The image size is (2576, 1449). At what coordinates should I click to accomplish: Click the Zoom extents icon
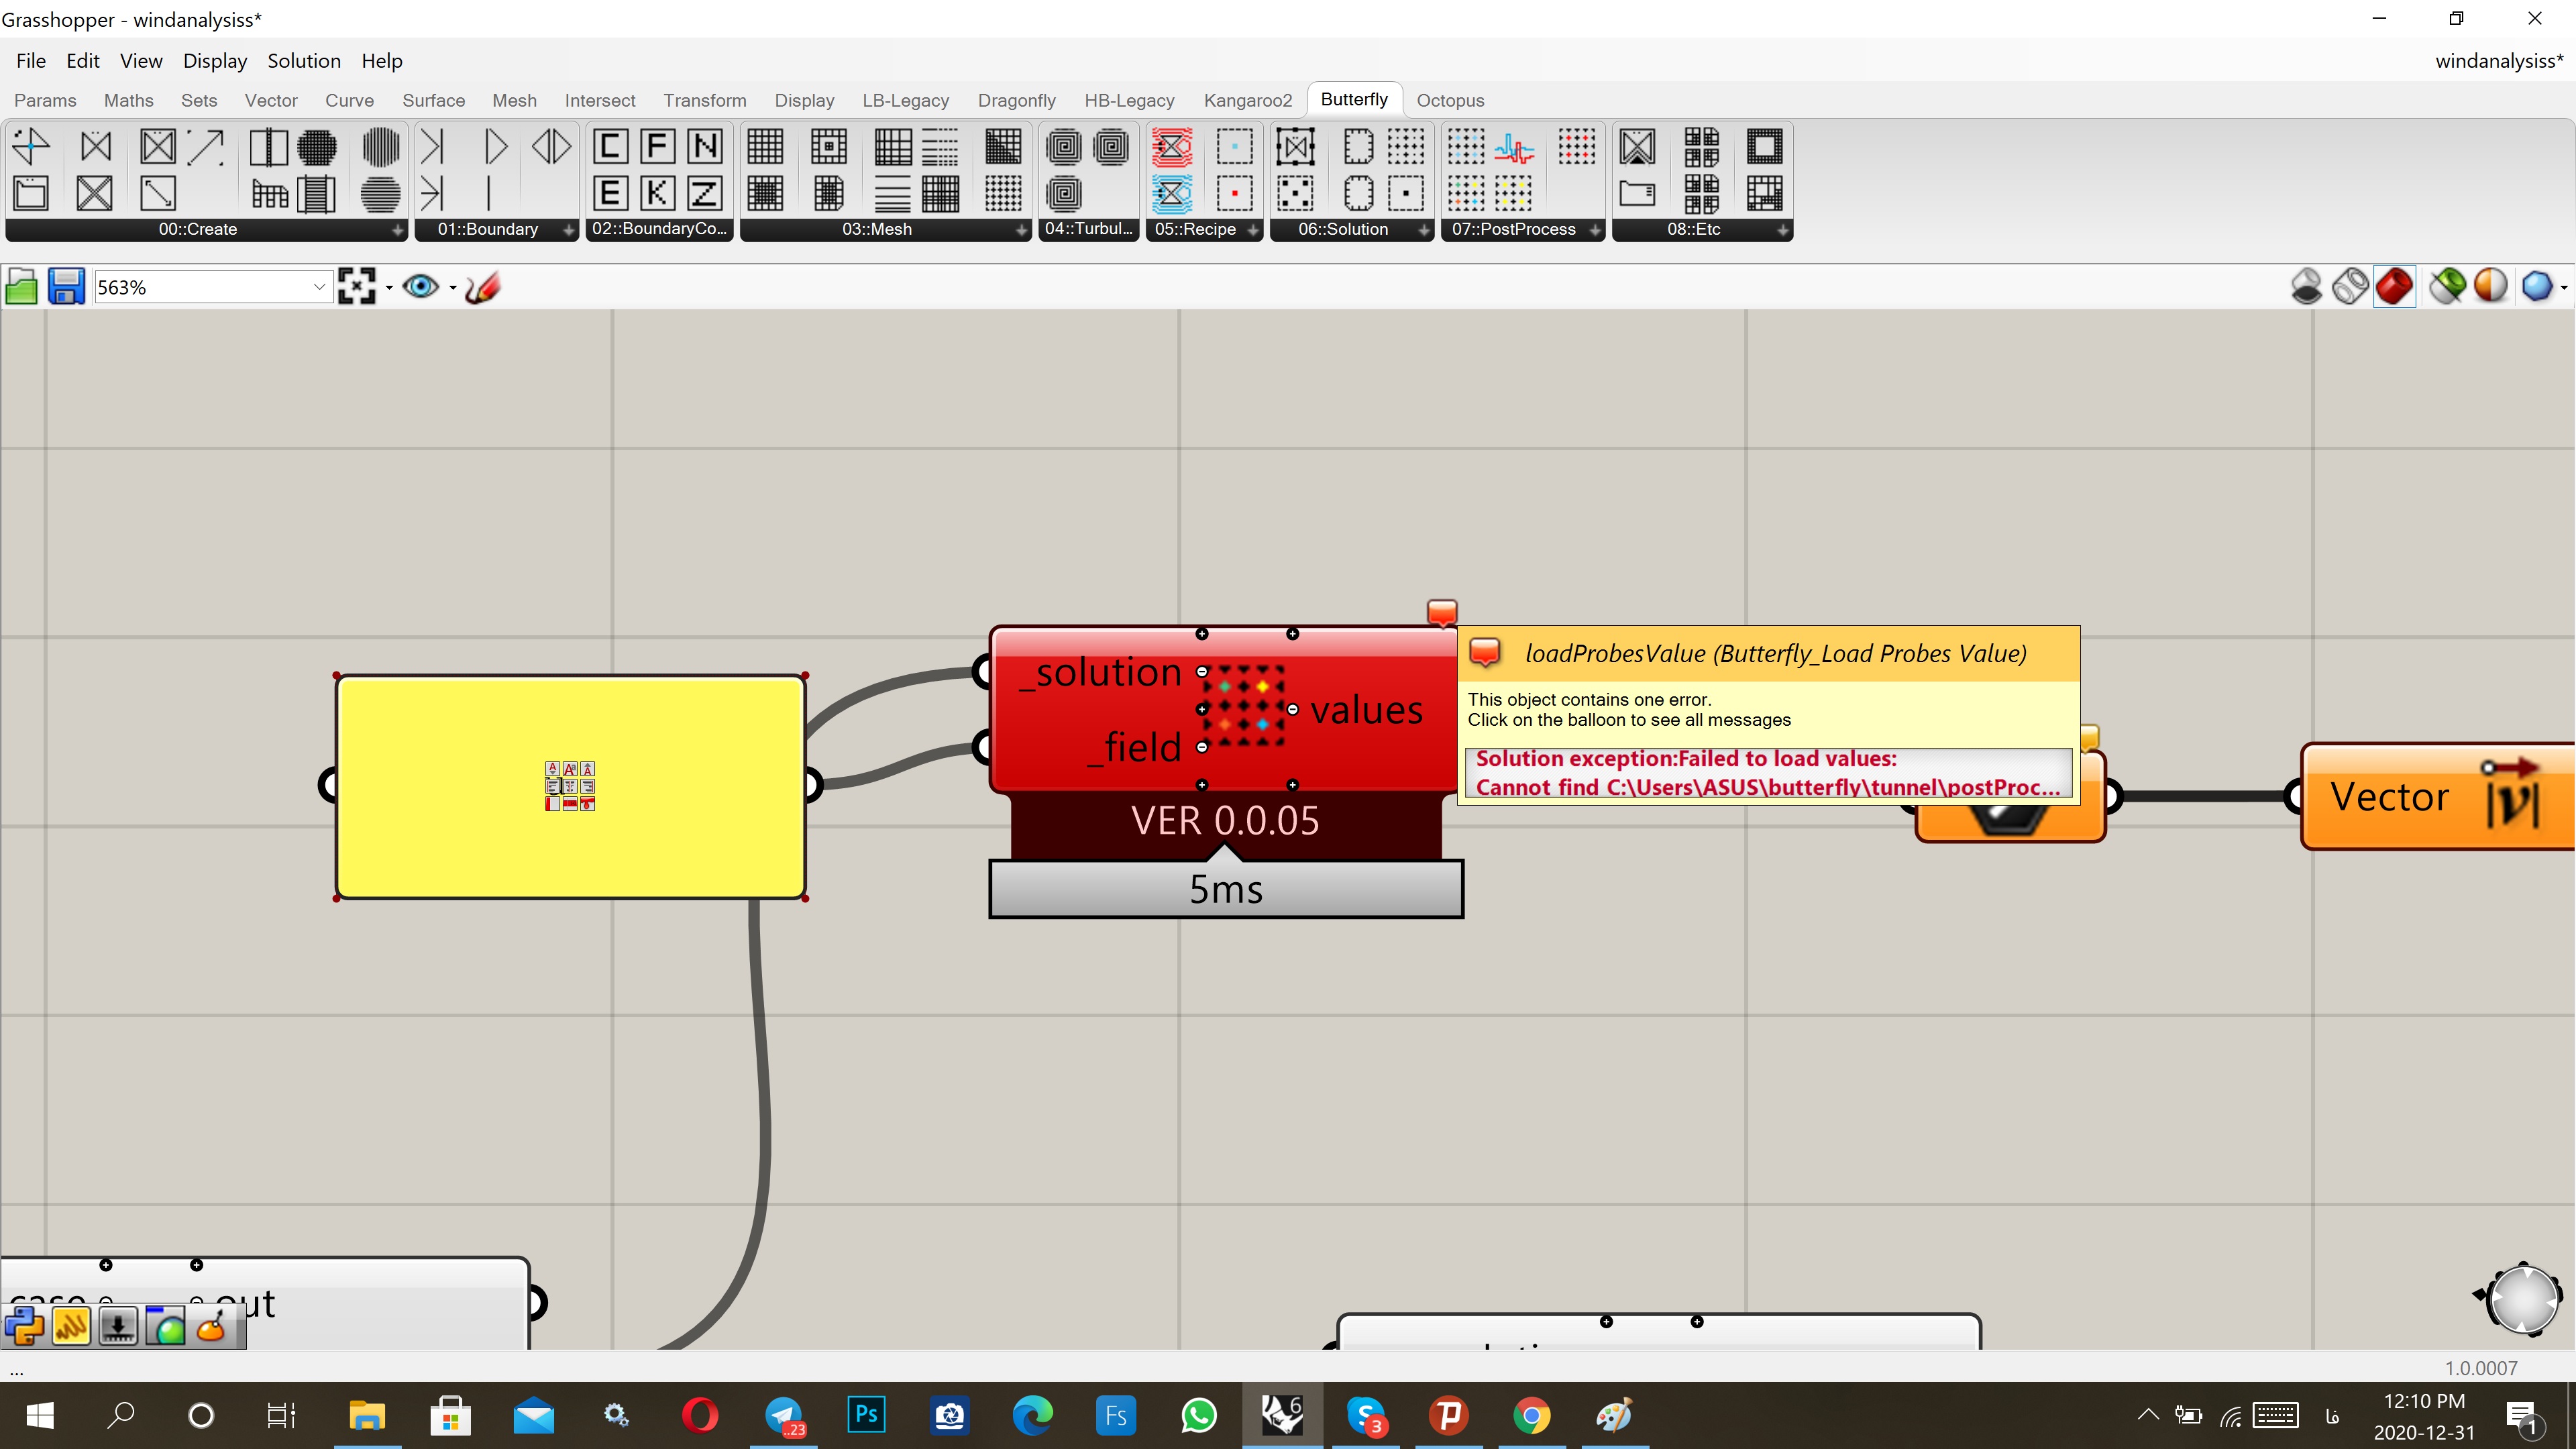[x=357, y=287]
